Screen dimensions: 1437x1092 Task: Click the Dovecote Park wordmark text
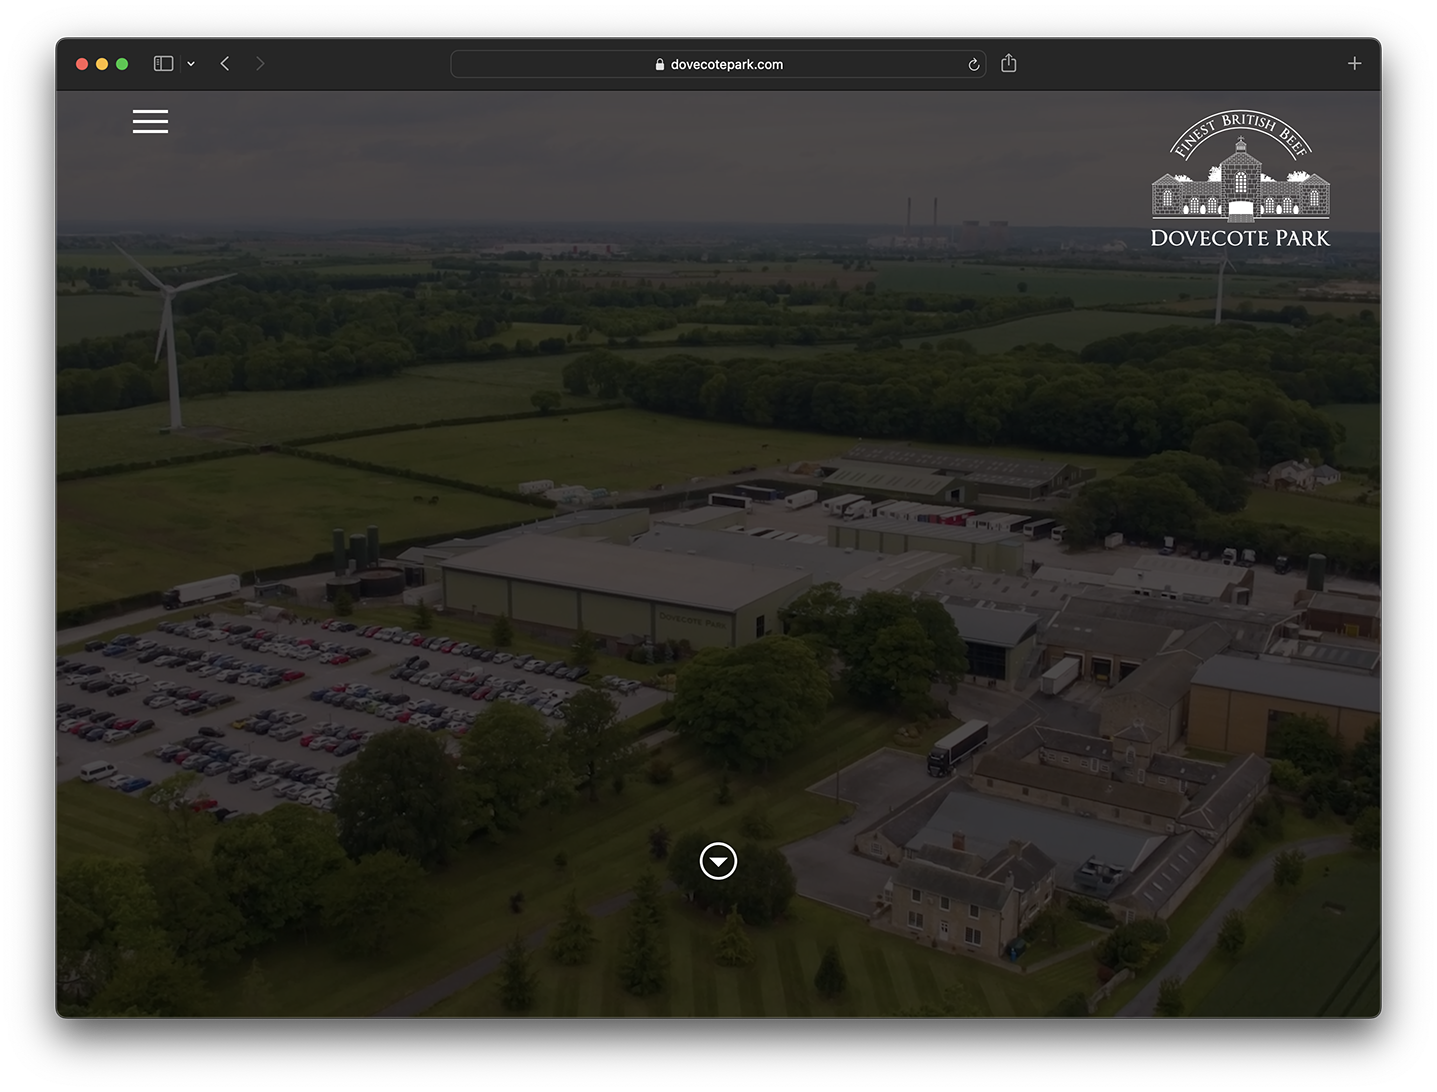1240,240
